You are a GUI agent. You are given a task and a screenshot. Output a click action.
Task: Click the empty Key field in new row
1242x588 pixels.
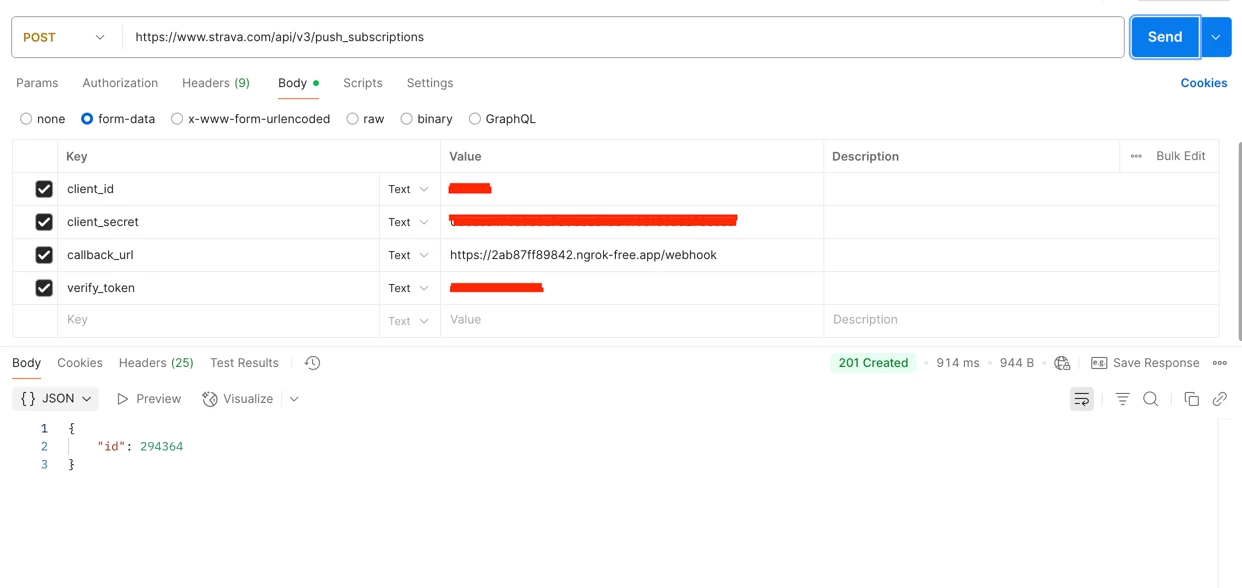pos(218,320)
